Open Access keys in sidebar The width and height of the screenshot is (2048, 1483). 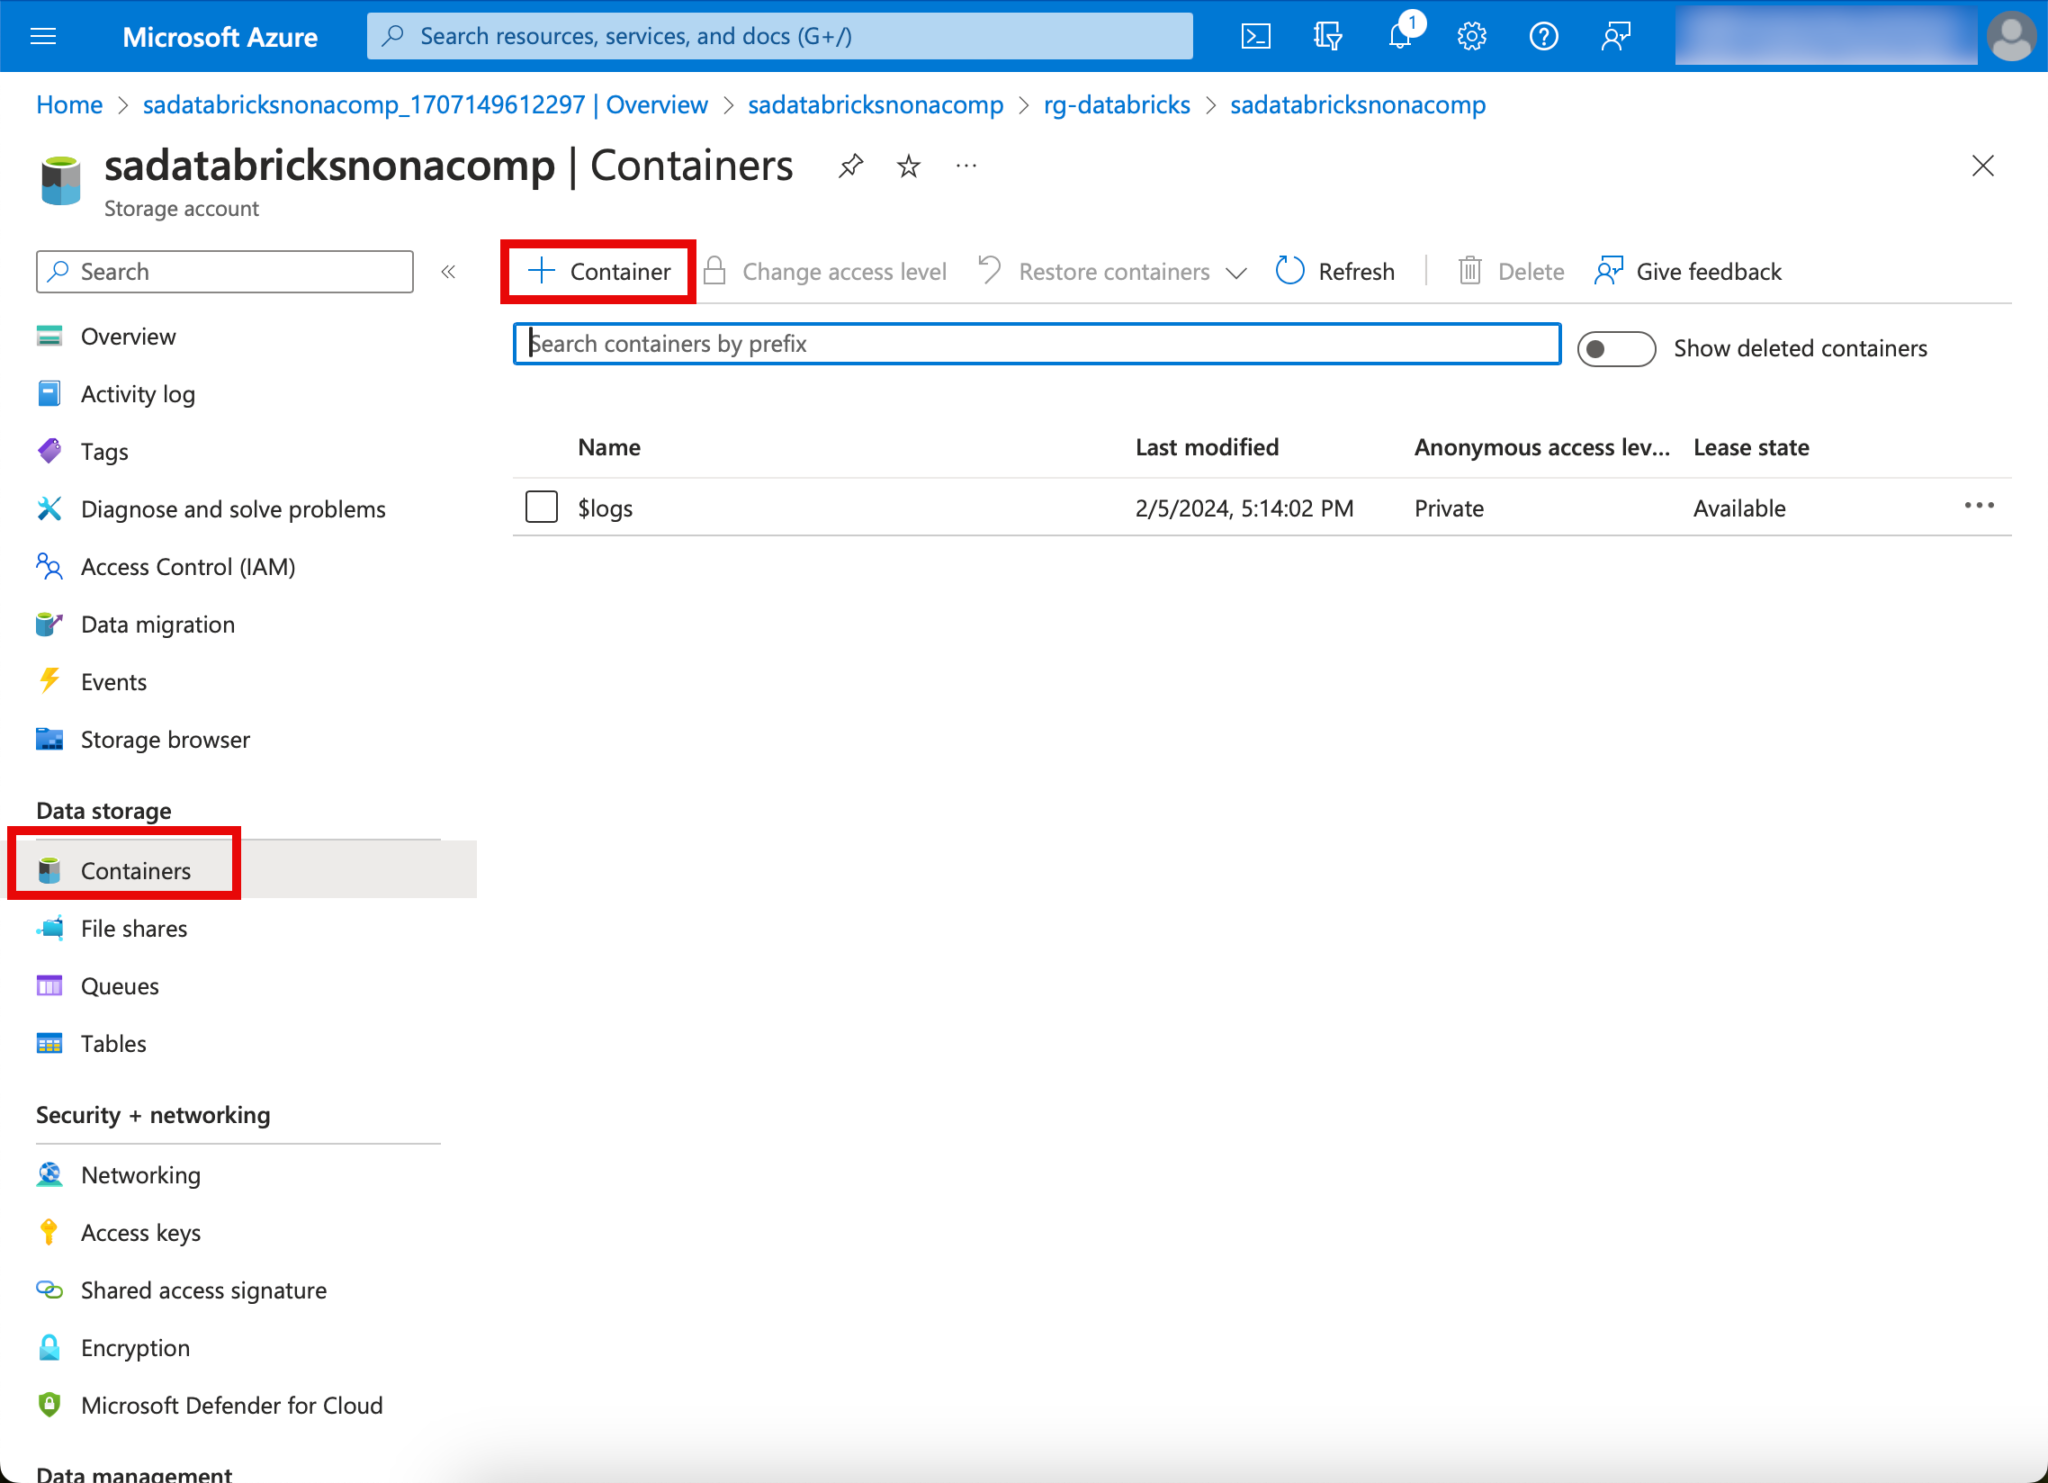[140, 1232]
